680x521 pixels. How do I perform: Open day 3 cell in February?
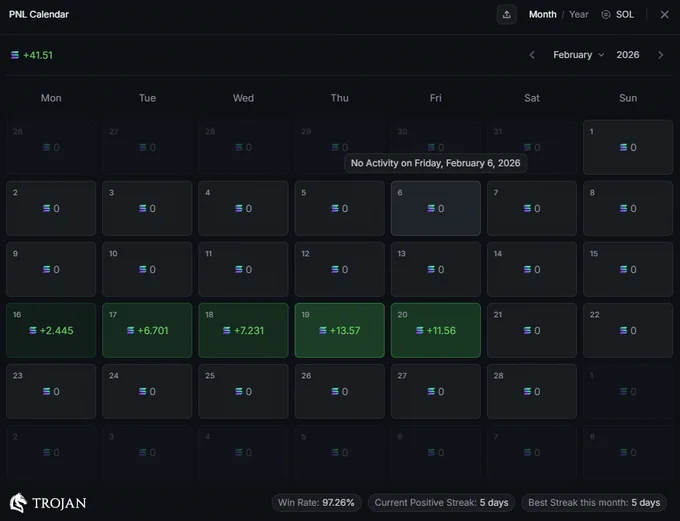[x=147, y=208]
